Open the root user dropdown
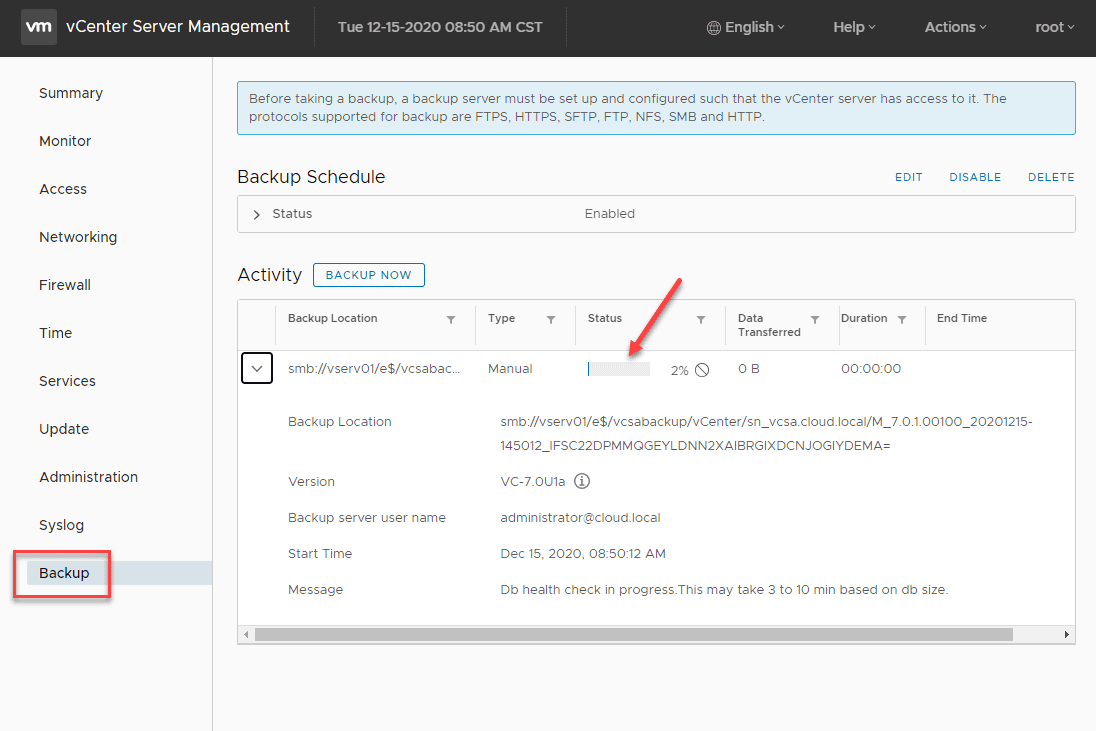The width and height of the screenshot is (1096, 731). (x=1054, y=27)
